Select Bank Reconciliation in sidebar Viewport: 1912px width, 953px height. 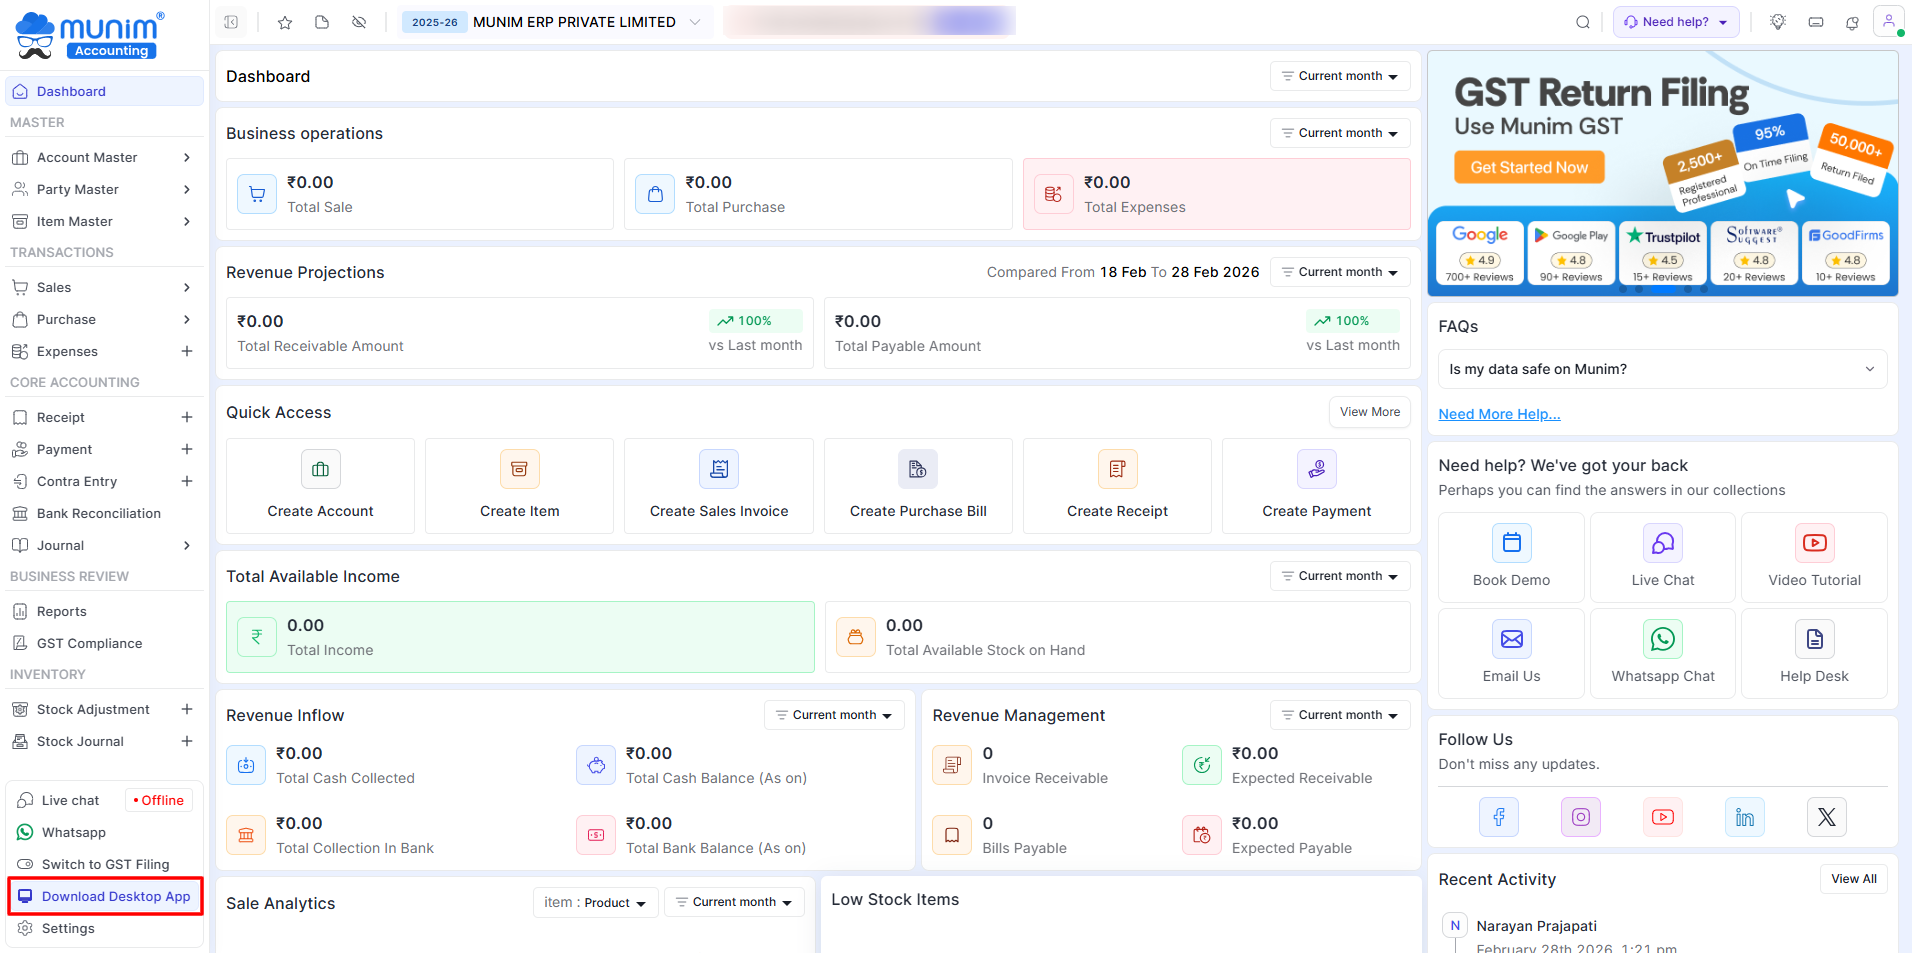98,513
